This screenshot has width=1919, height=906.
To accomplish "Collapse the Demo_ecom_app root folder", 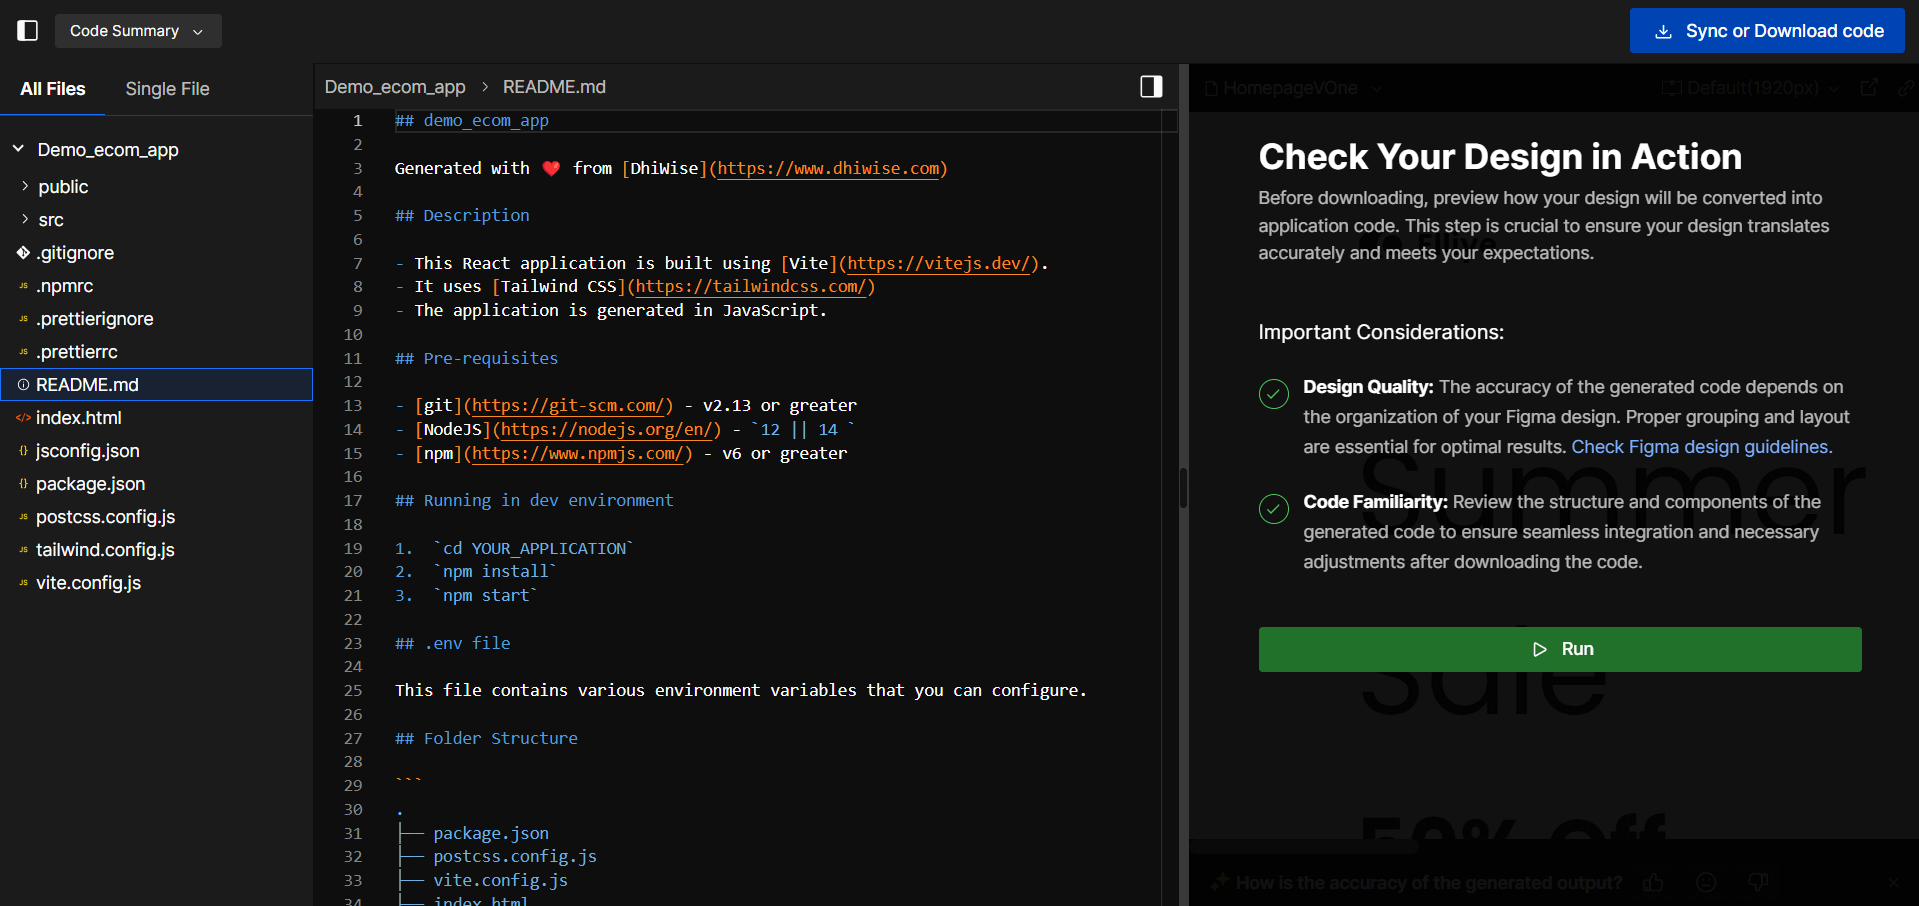I will pos(18,149).
